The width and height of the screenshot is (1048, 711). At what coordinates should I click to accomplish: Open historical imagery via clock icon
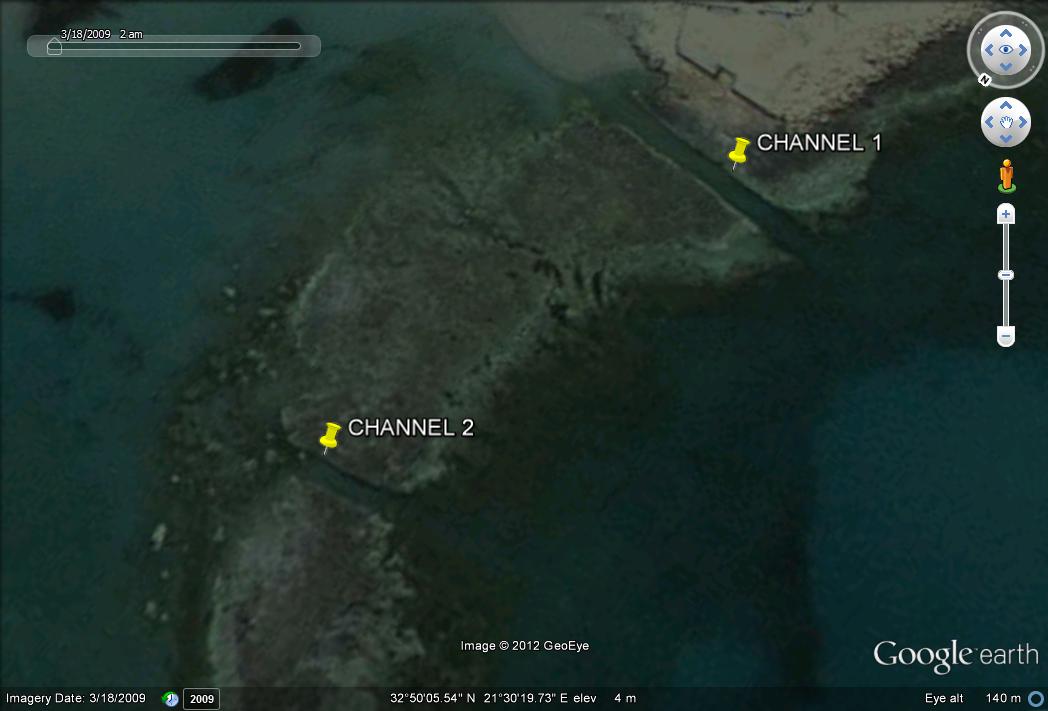171,699
